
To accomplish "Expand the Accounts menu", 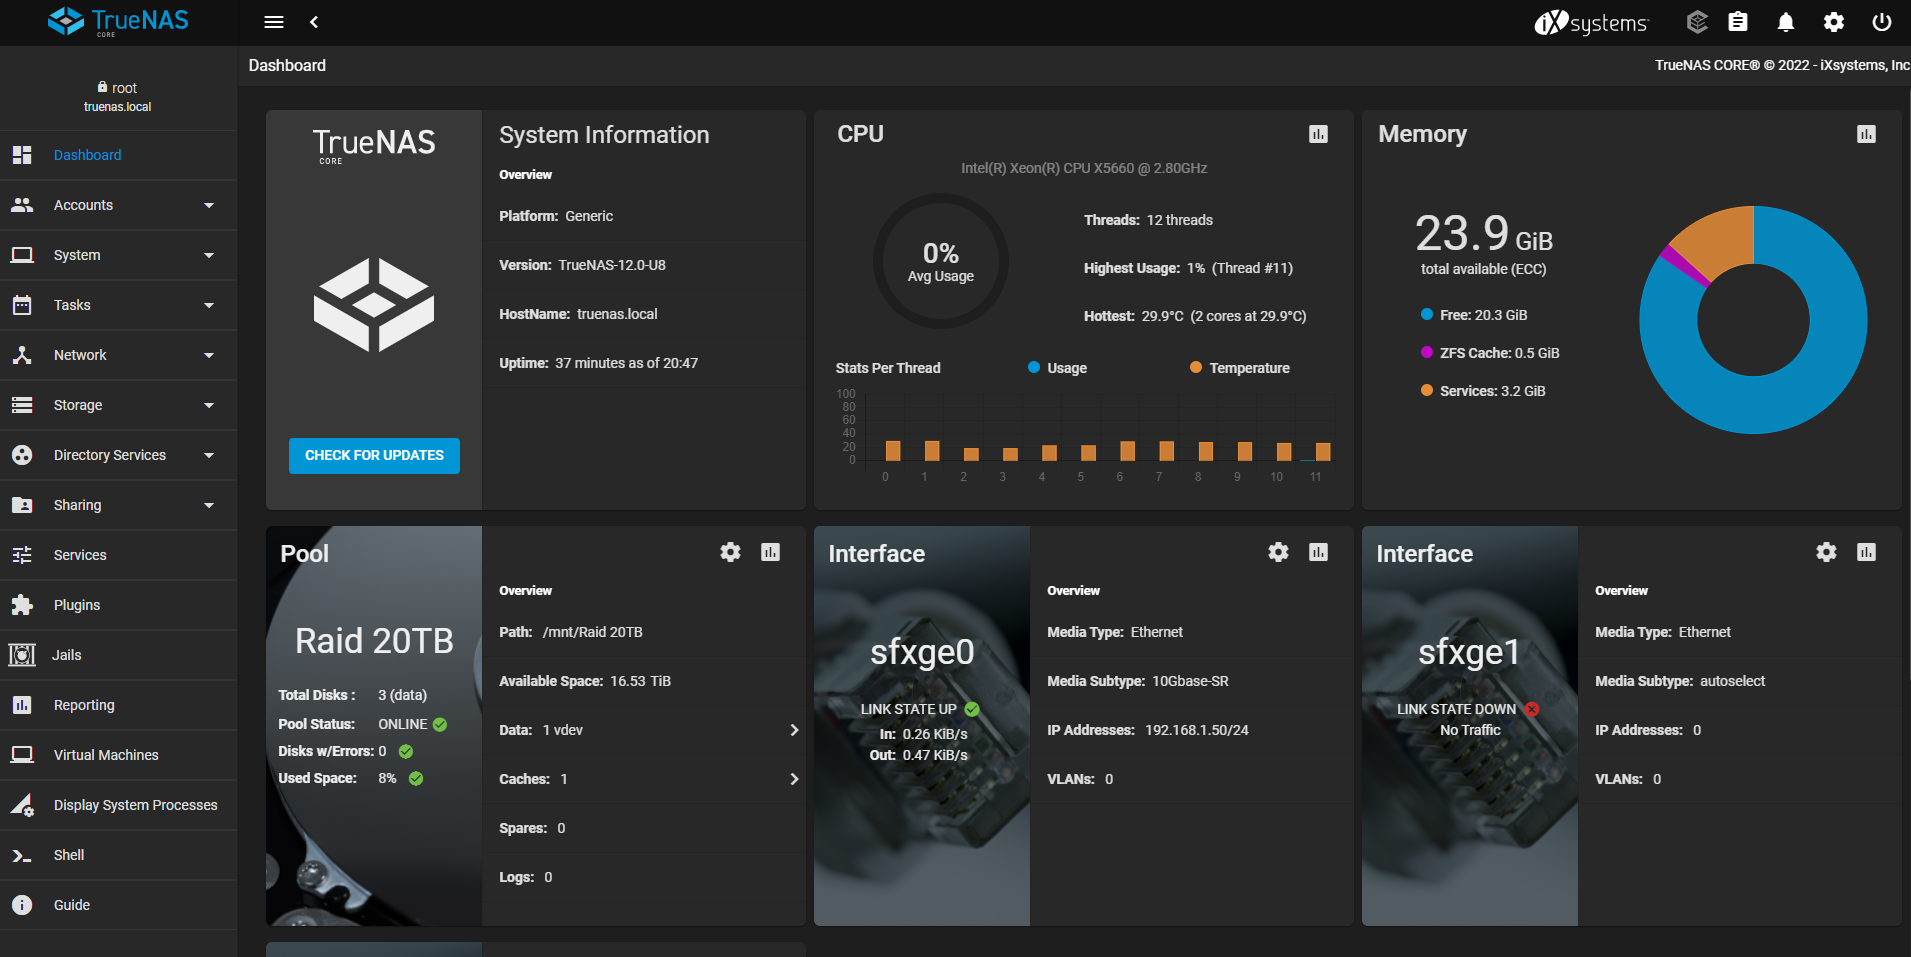I will click(118, 205).
